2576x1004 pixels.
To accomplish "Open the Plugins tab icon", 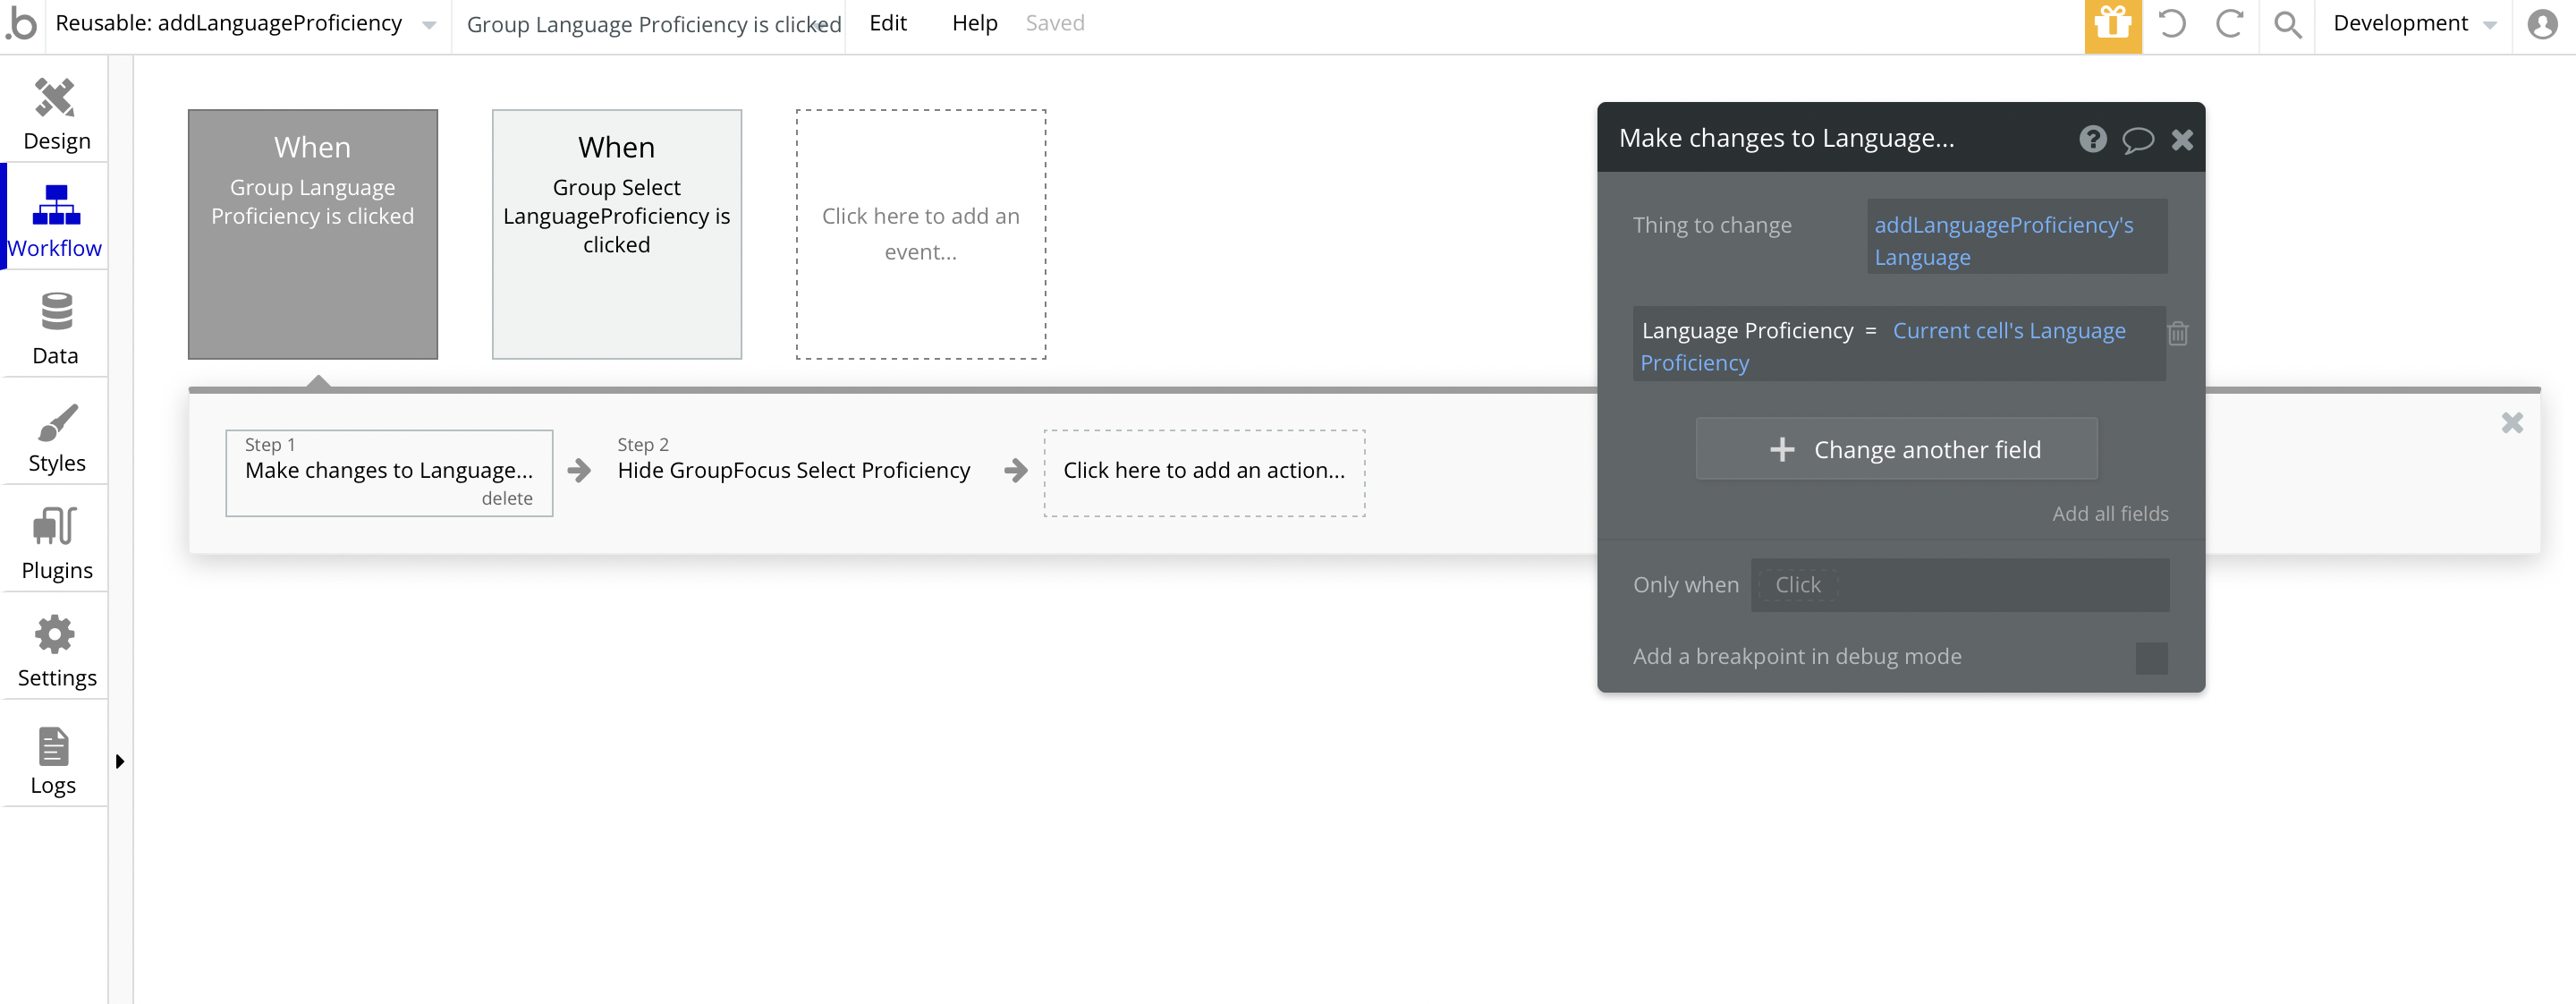I will point(55,527).
